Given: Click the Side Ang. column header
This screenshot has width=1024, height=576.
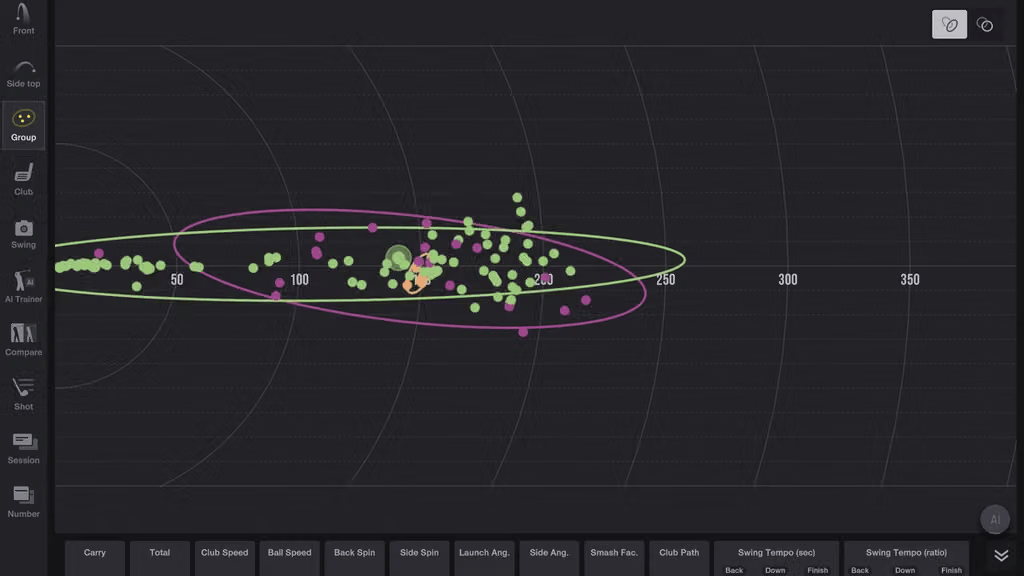Looking at the screenshot, I should coord(549,558).
